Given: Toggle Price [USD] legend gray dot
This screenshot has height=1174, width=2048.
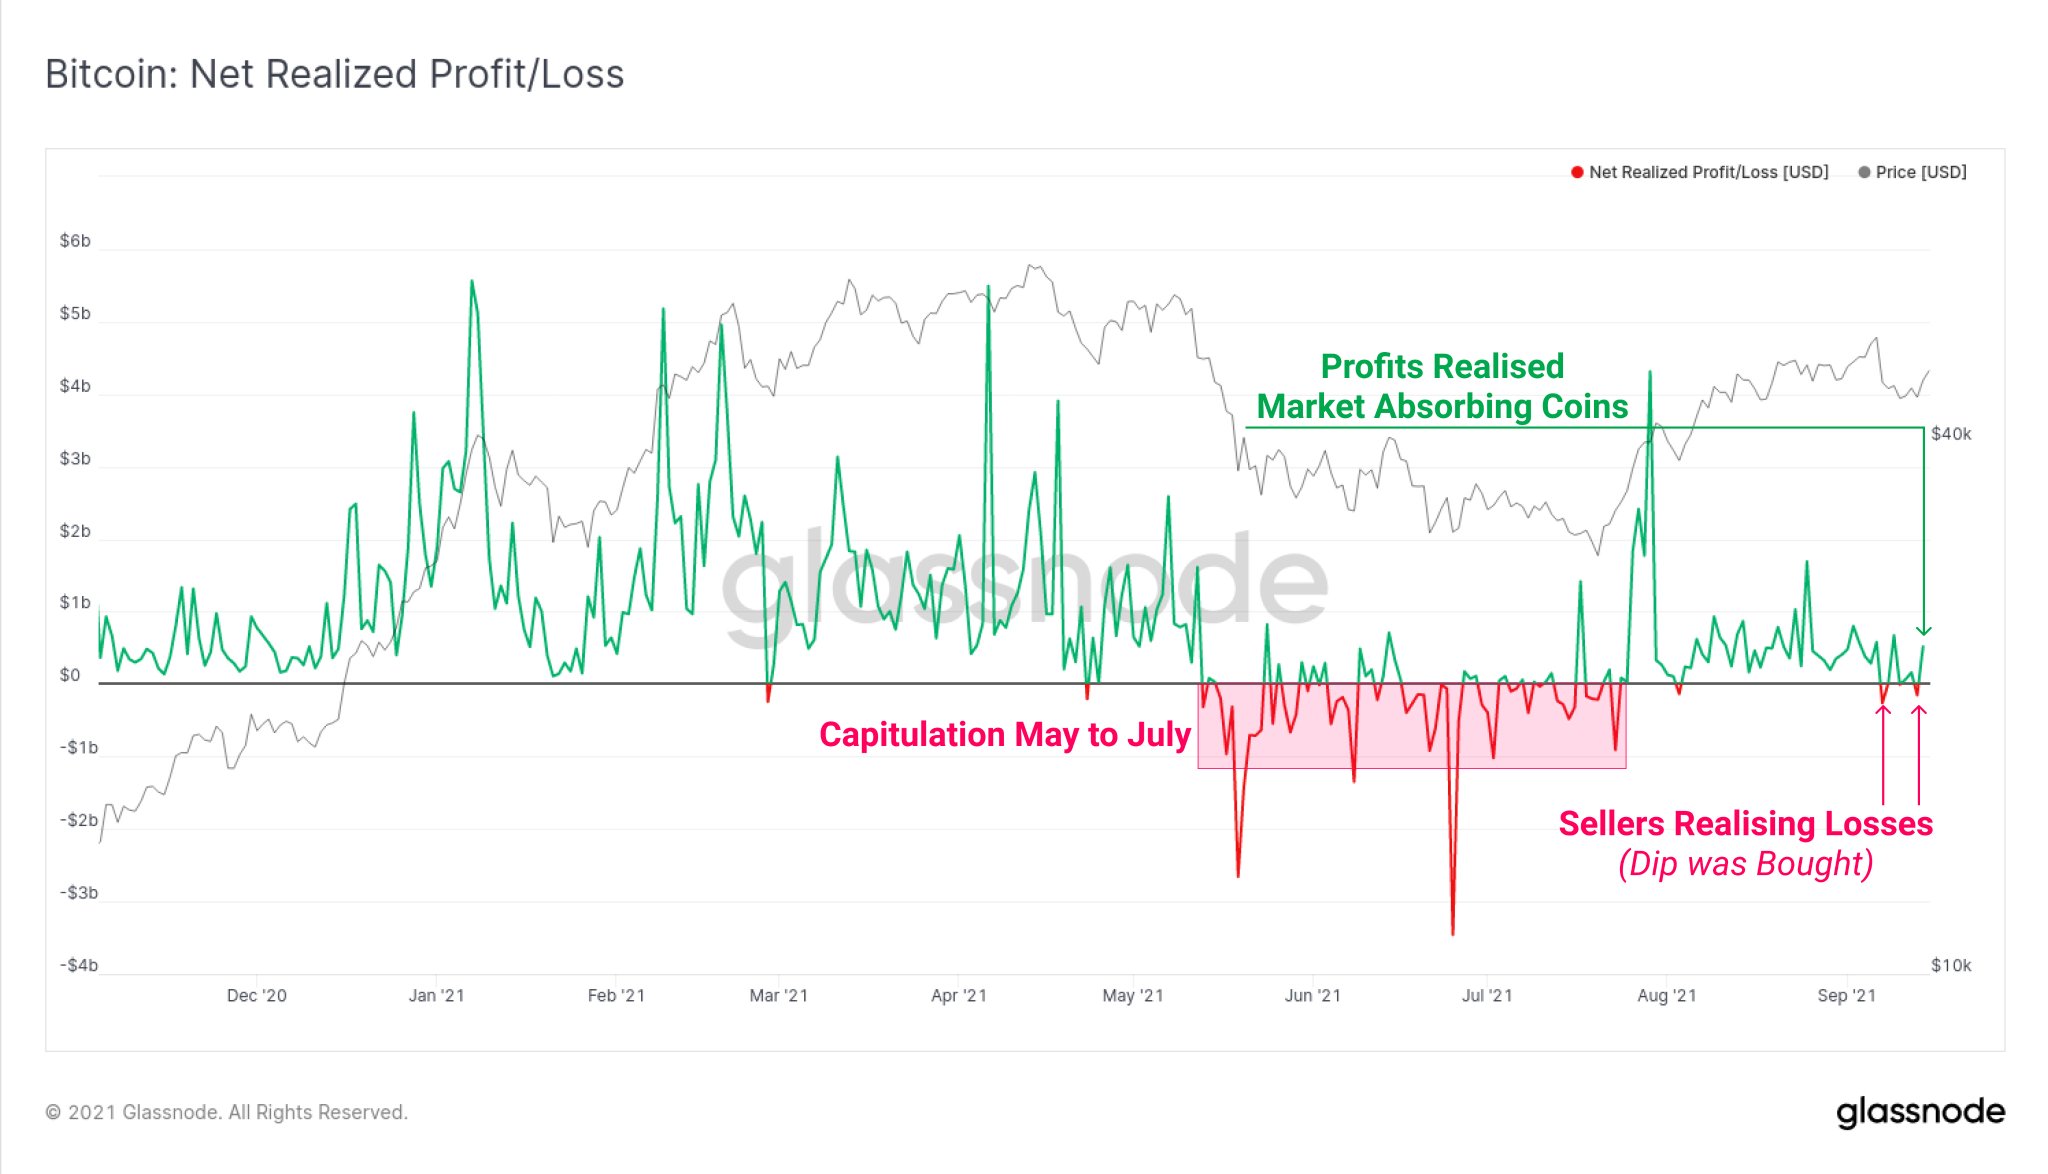Looking at the screenshot, I should click(1864, 172).
